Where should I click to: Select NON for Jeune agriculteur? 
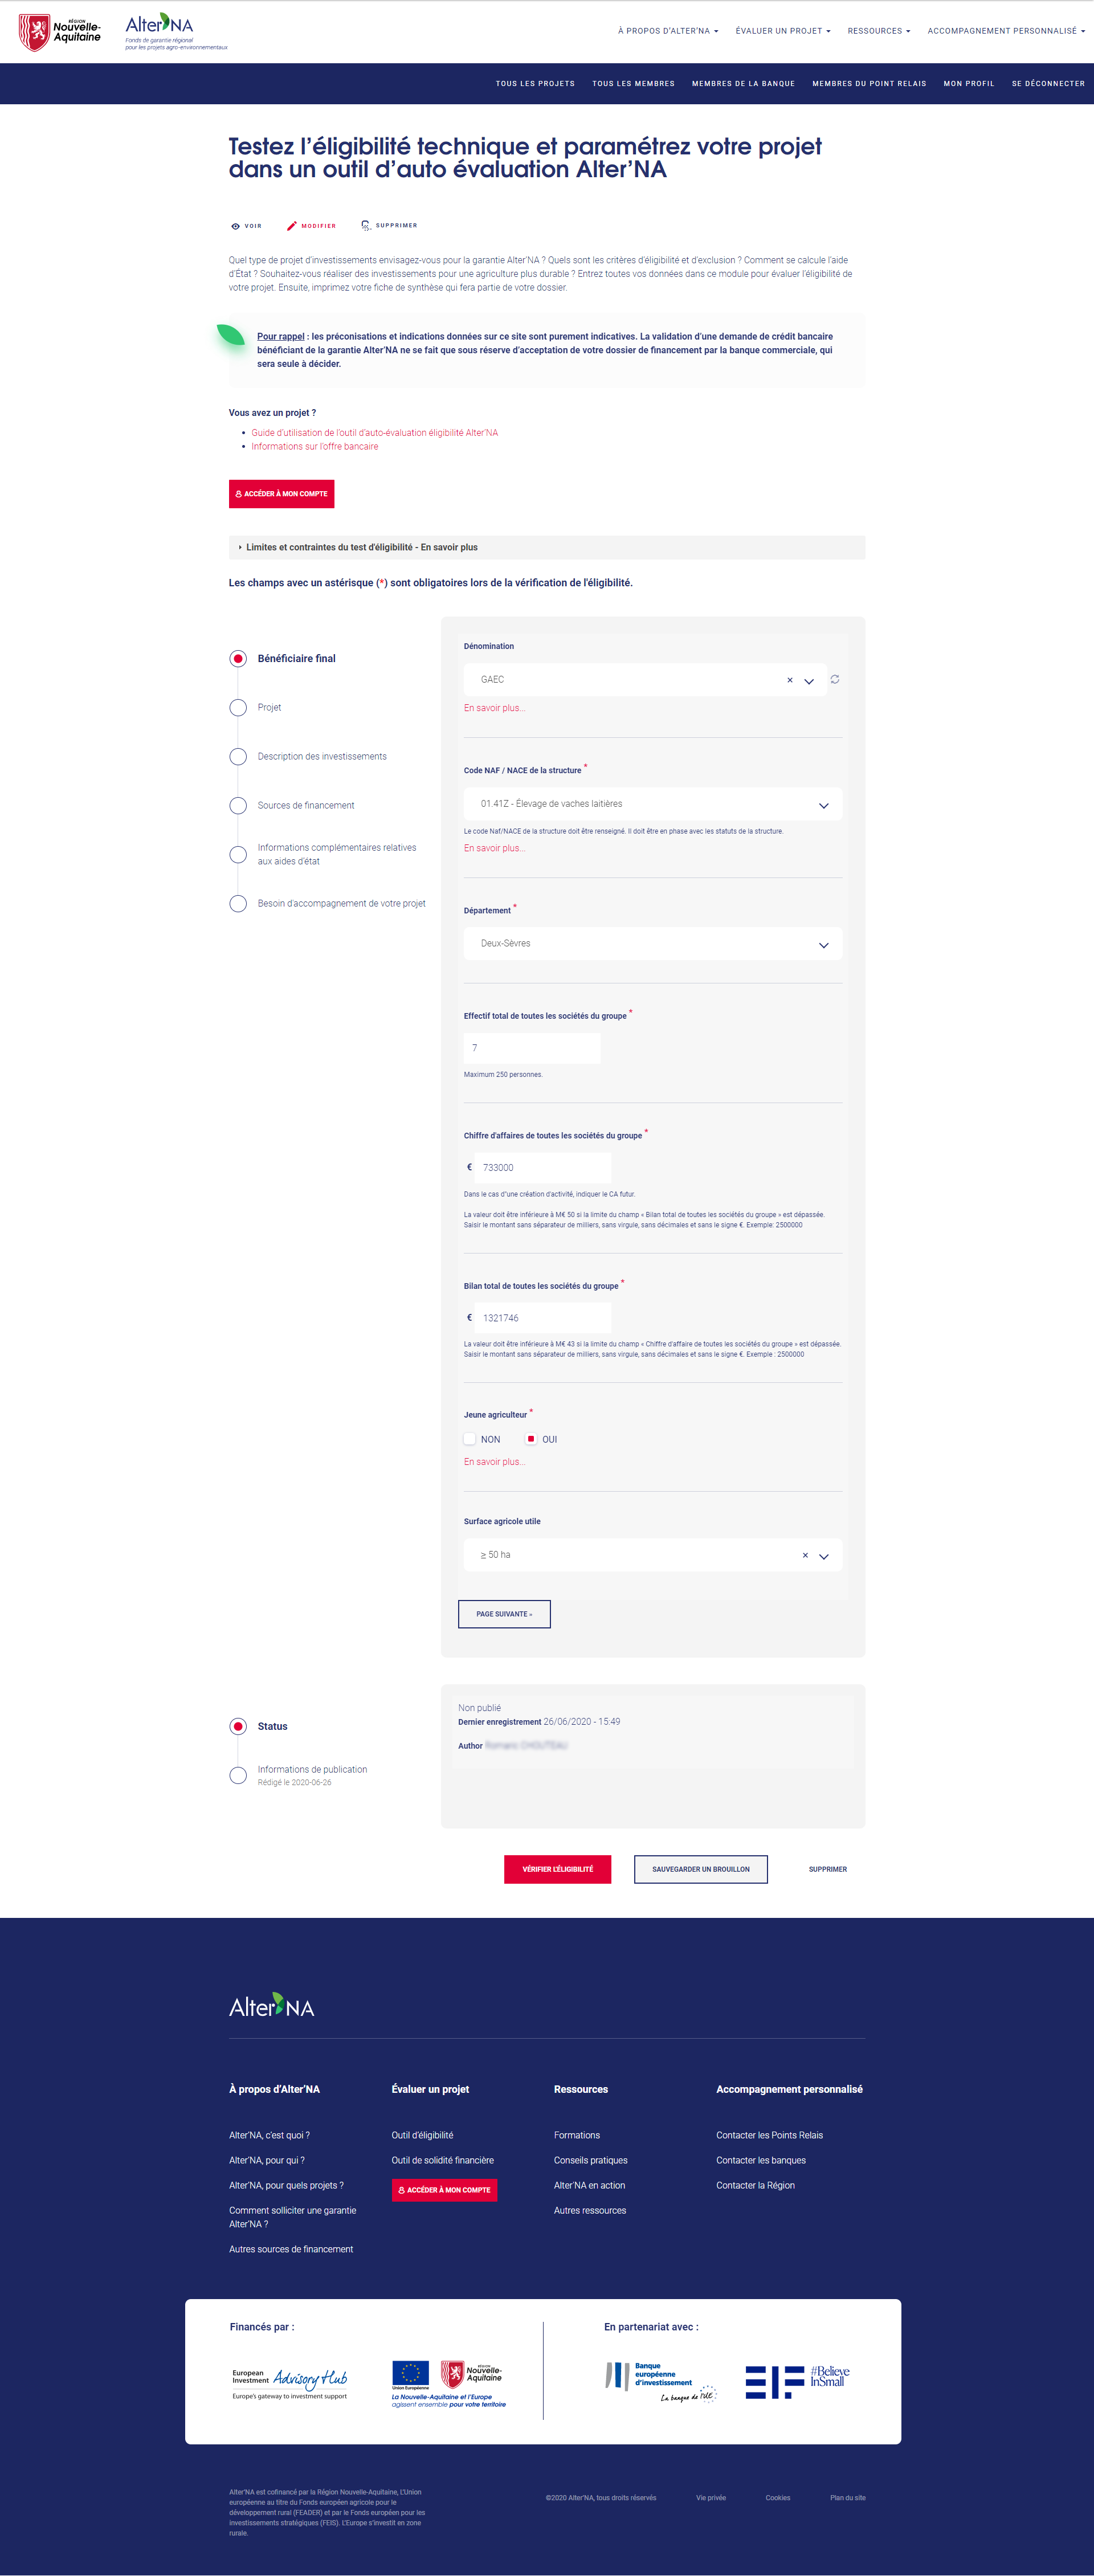point(470,1439)
